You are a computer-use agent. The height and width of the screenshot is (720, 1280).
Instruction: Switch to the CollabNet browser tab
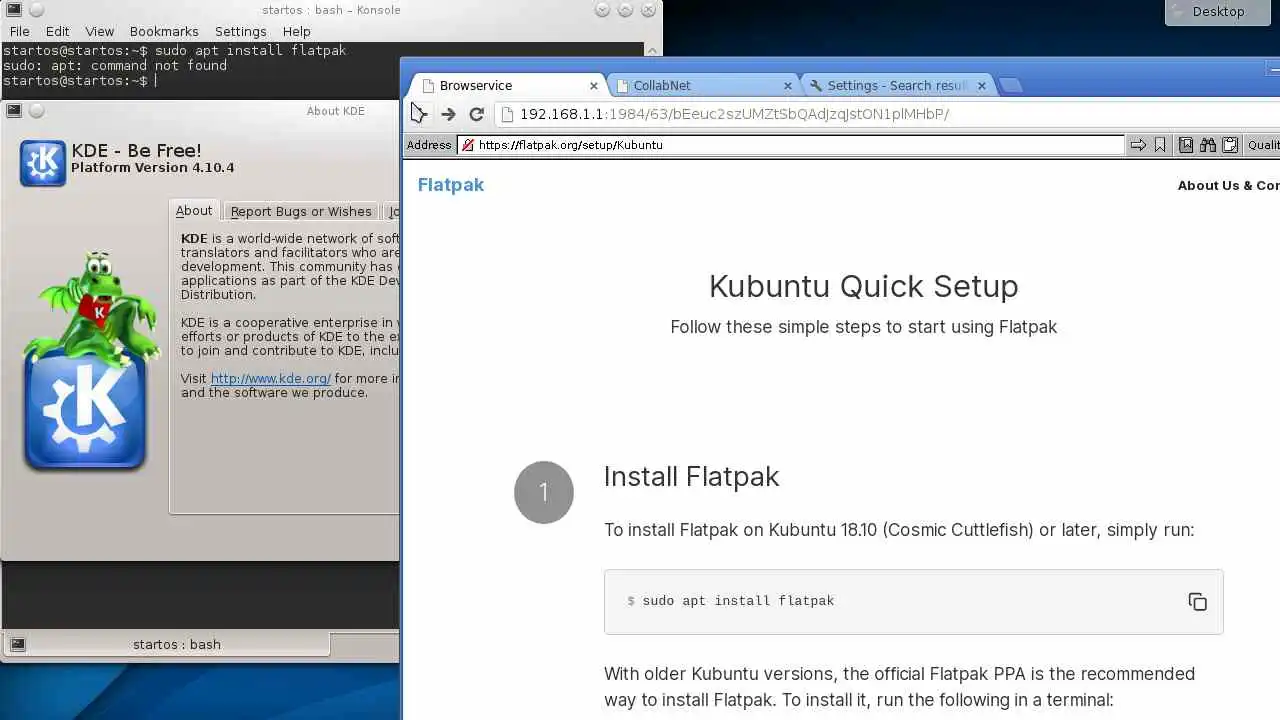pyautogui.click(x=703, y=85)
